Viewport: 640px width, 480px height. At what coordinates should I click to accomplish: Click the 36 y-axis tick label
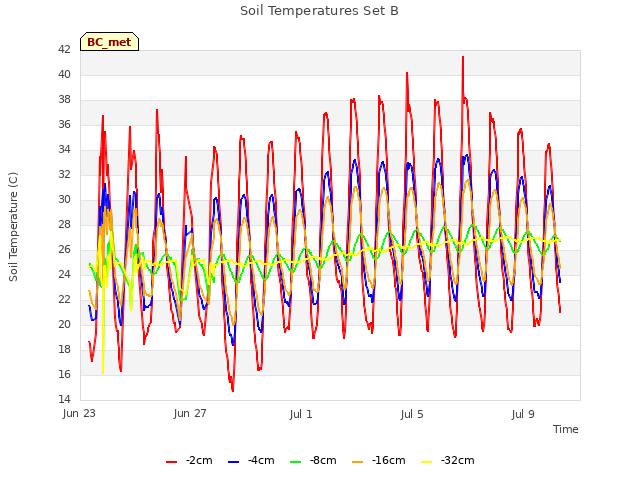point(64,124)
